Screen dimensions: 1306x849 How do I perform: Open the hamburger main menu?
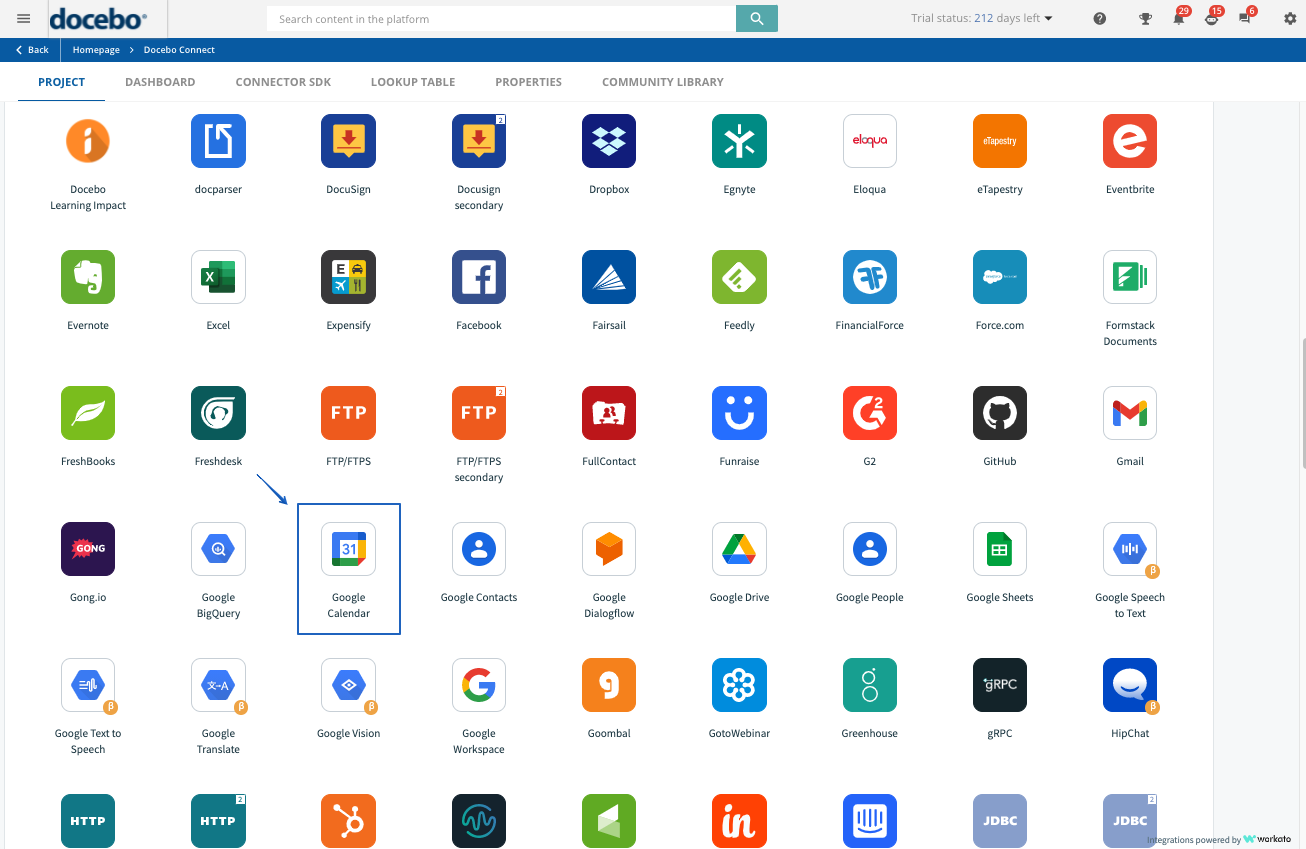coord(24,18)
